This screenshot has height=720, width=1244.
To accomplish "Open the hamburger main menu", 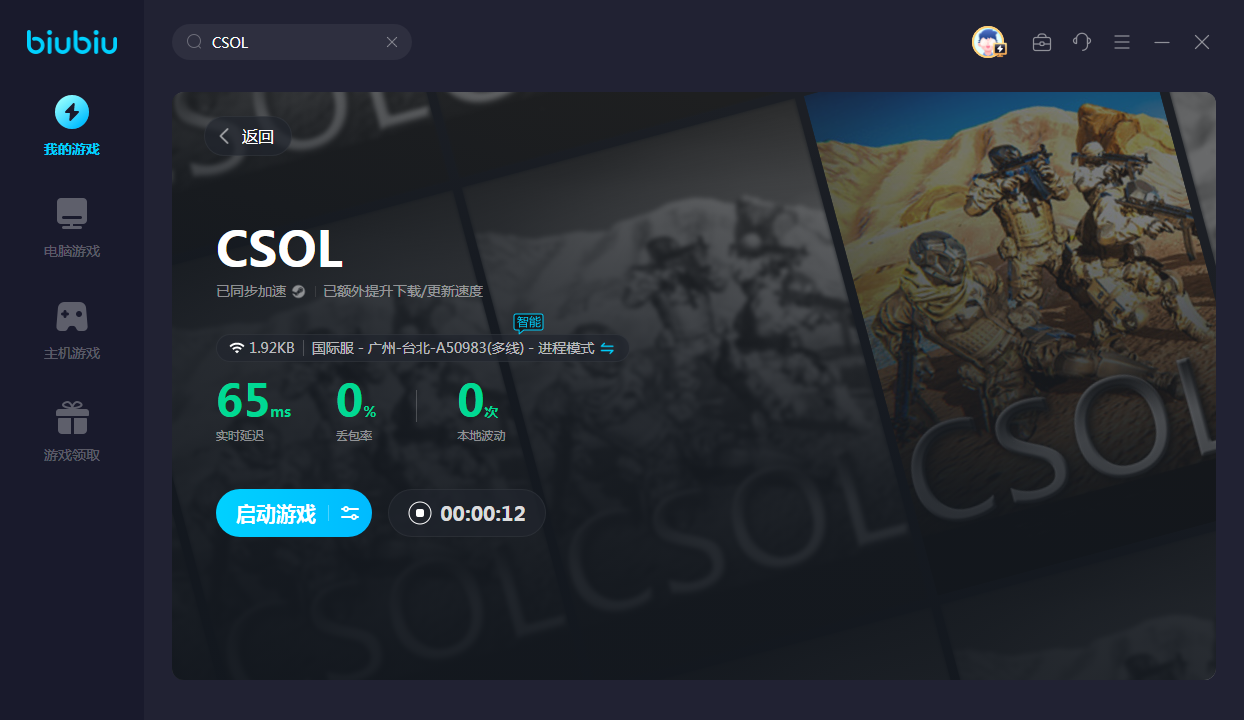I will click(1122, 42).
